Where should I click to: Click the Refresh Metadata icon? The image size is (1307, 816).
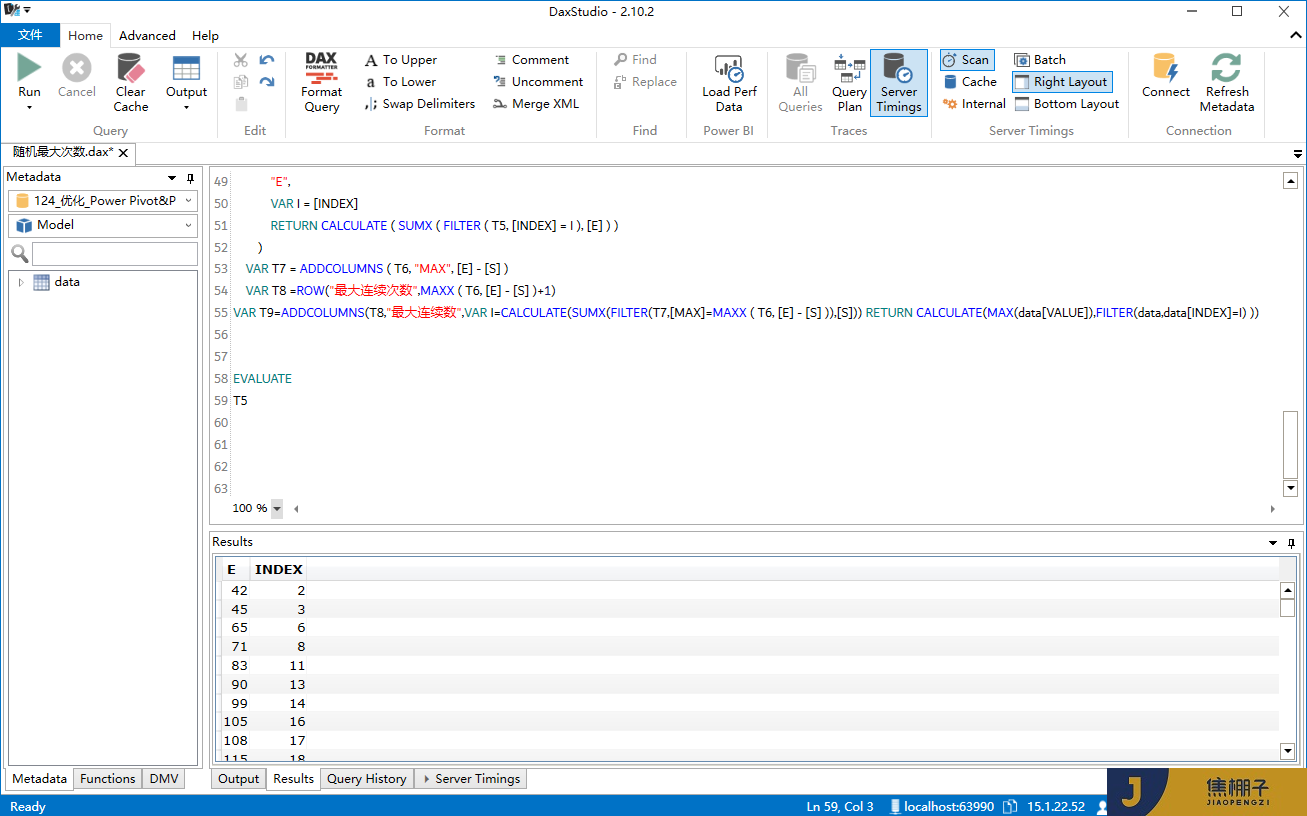(x=1227, y=68)
